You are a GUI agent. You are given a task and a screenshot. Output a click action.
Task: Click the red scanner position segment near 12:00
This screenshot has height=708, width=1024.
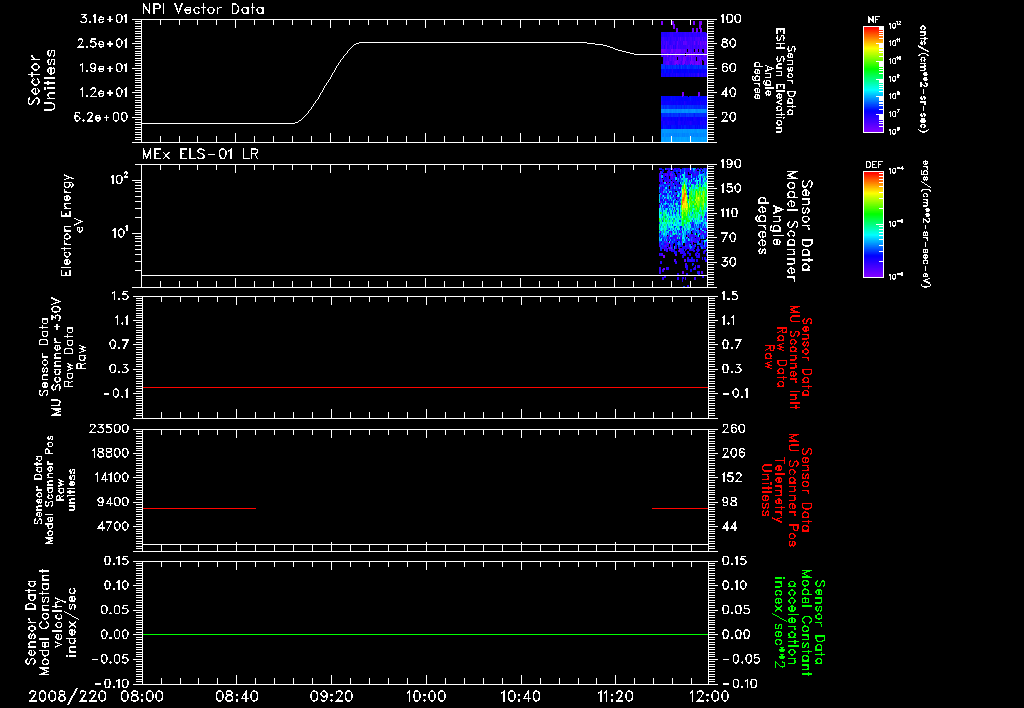click(680, 508)
